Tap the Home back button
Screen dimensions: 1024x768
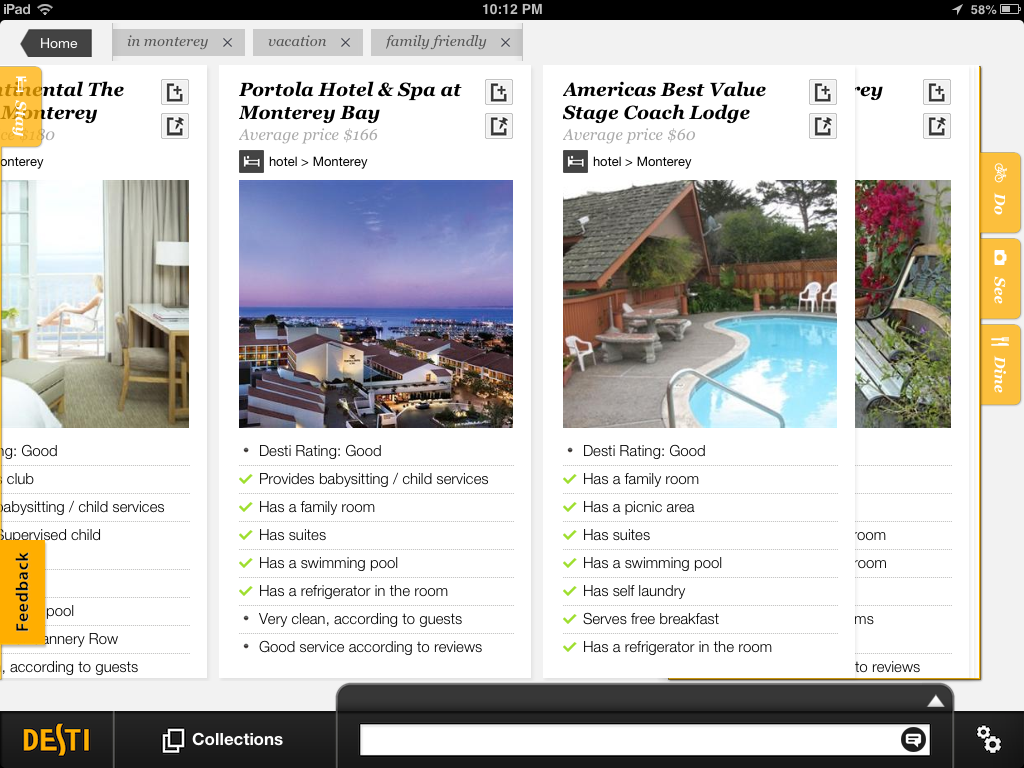click(x=57, y=43)
